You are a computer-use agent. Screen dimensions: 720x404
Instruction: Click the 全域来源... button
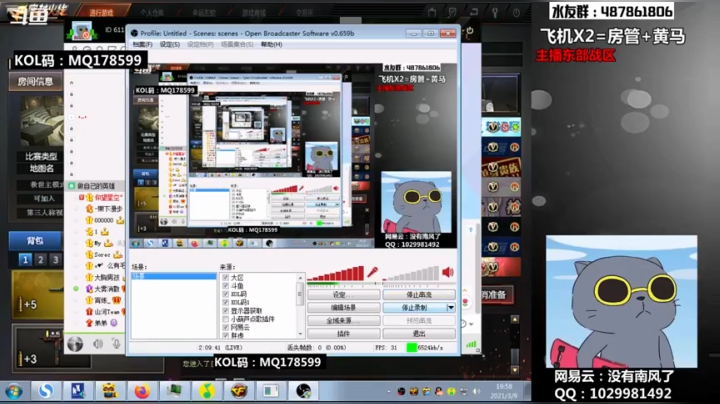coord(343,320)
